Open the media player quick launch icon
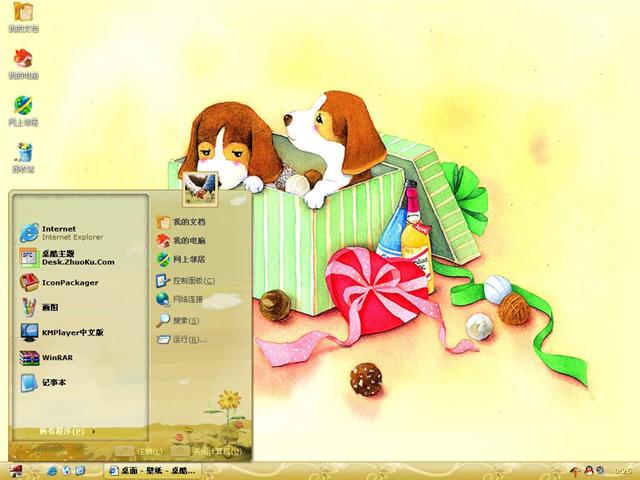Image resolution: width=640 pixels, height=480 pixels. (x=67, y=471)
